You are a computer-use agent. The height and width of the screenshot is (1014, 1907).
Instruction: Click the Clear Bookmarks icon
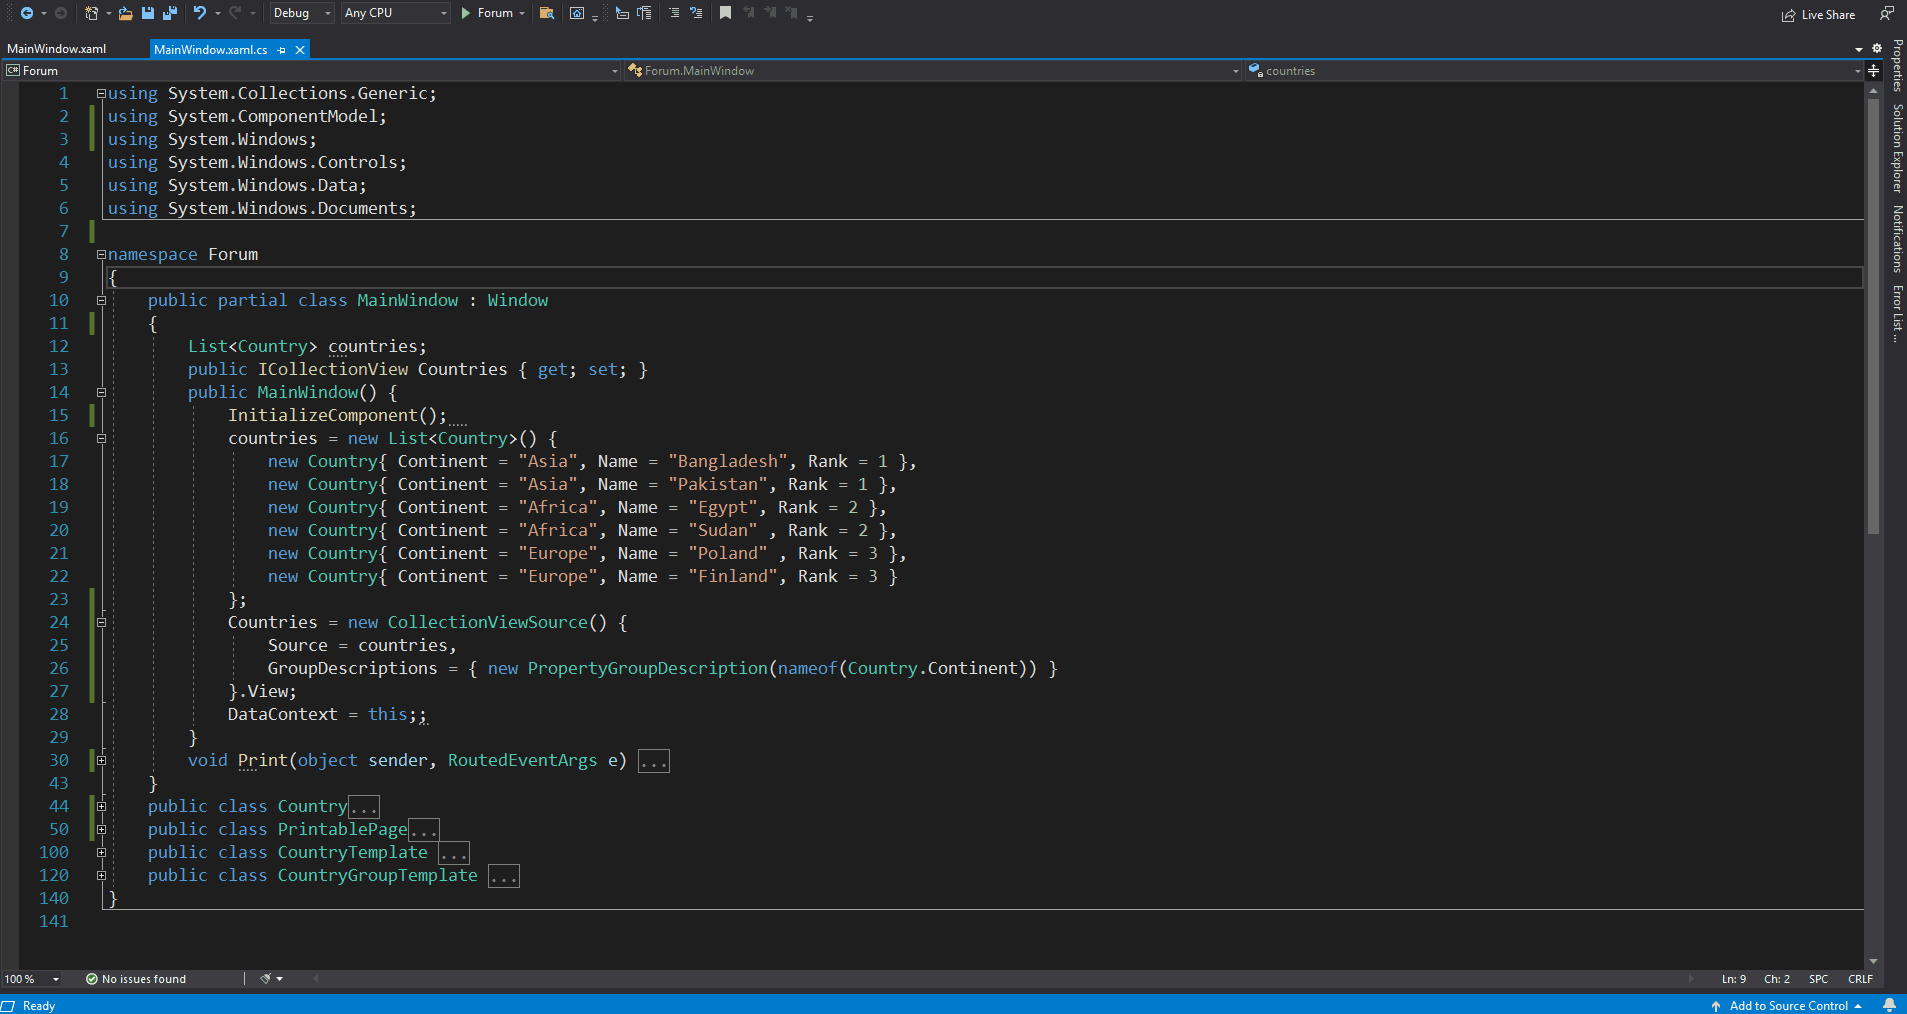[x=791, y=13]
